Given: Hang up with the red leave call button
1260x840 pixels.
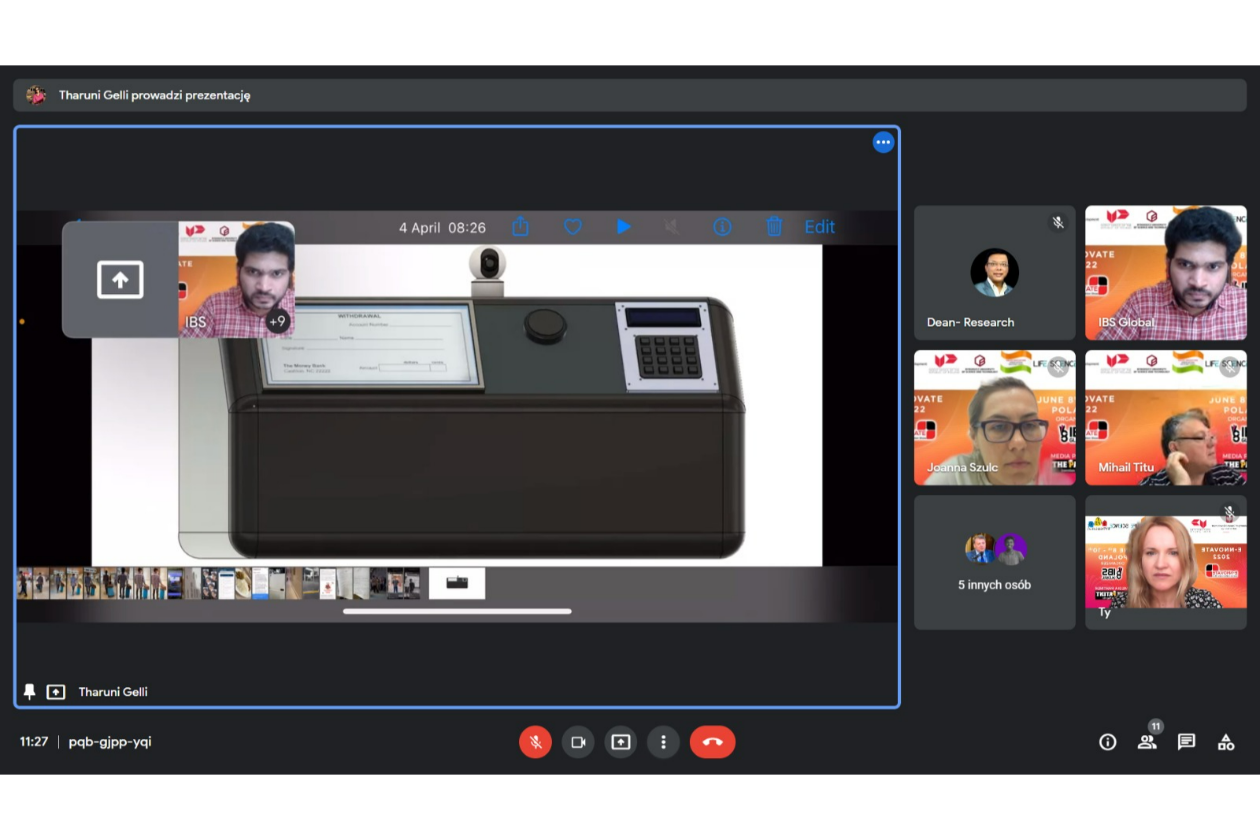Looking at the screenshot, I should pos(712,742).
